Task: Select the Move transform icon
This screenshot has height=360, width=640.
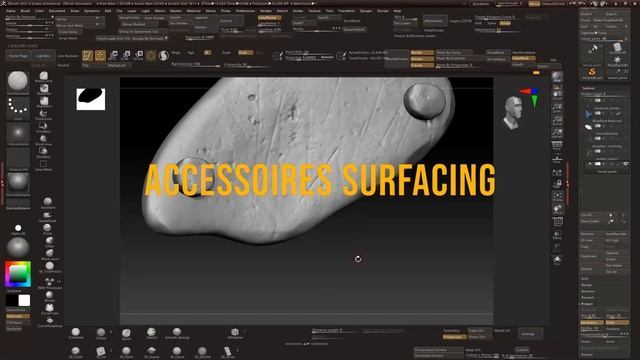Action: click(113, 56)
